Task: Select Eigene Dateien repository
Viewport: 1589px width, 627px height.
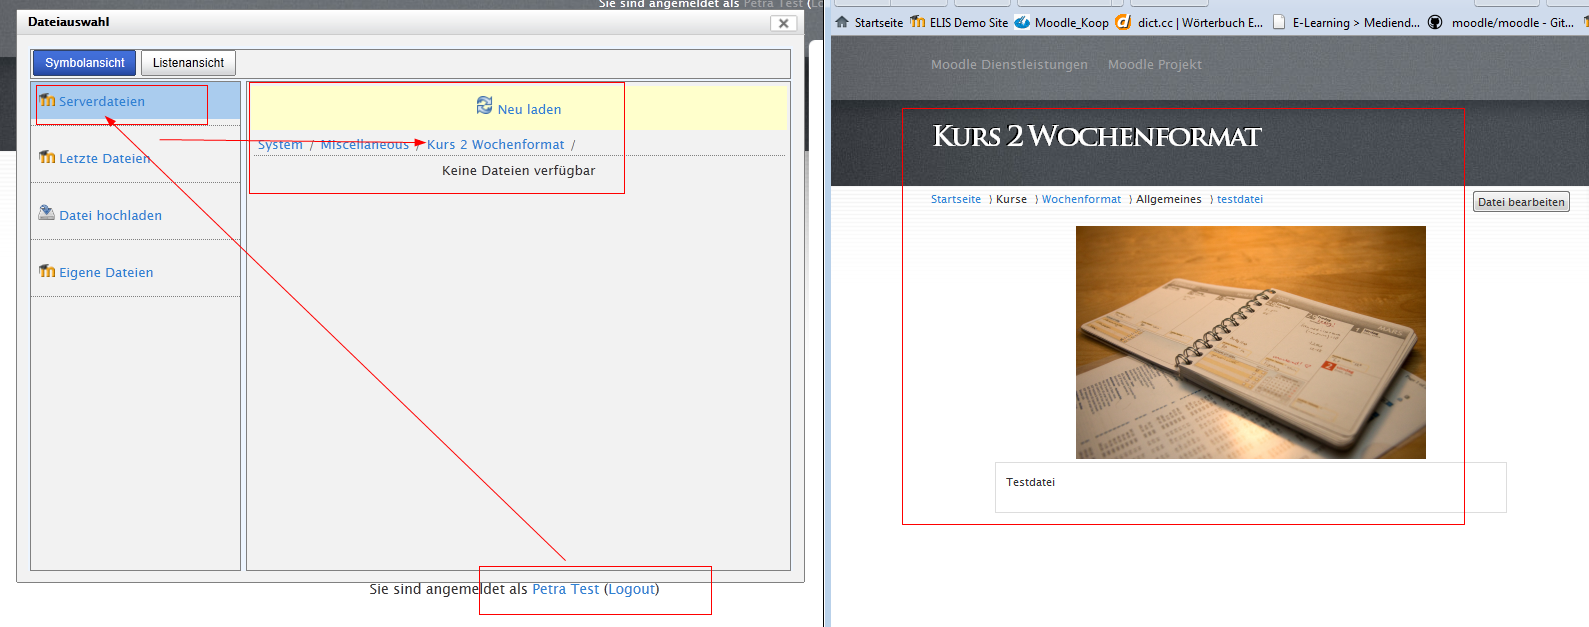Action: click(x=106, y=273)
